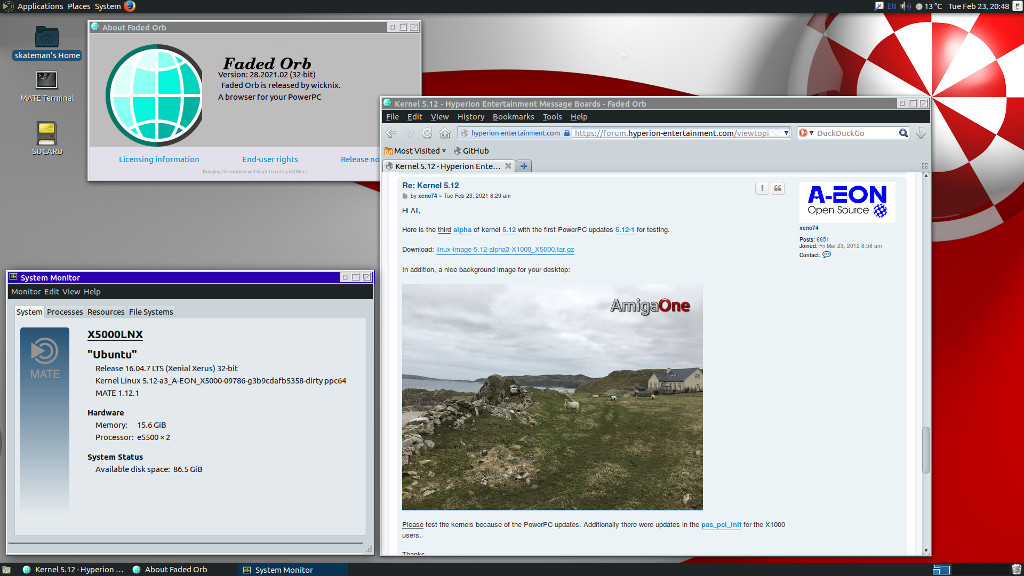This screenshot has height=576, width=1024.
Task: Follow the 5.12-1 PowerPC updates link
Action: 624,230
